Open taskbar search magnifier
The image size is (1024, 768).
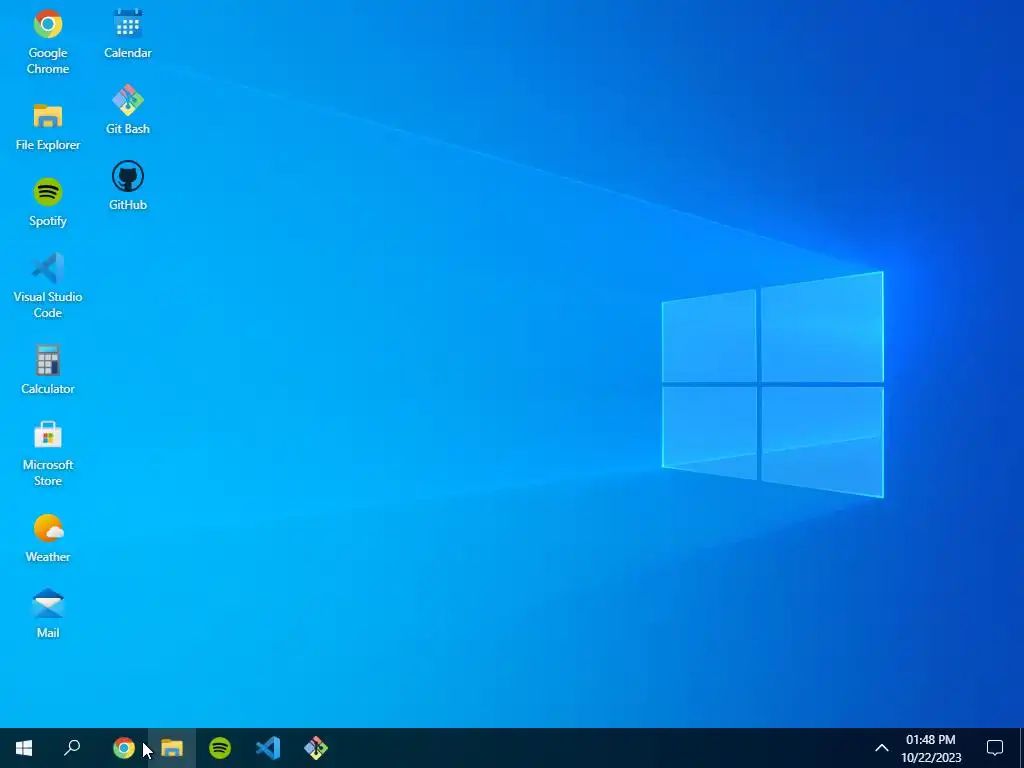72,748
